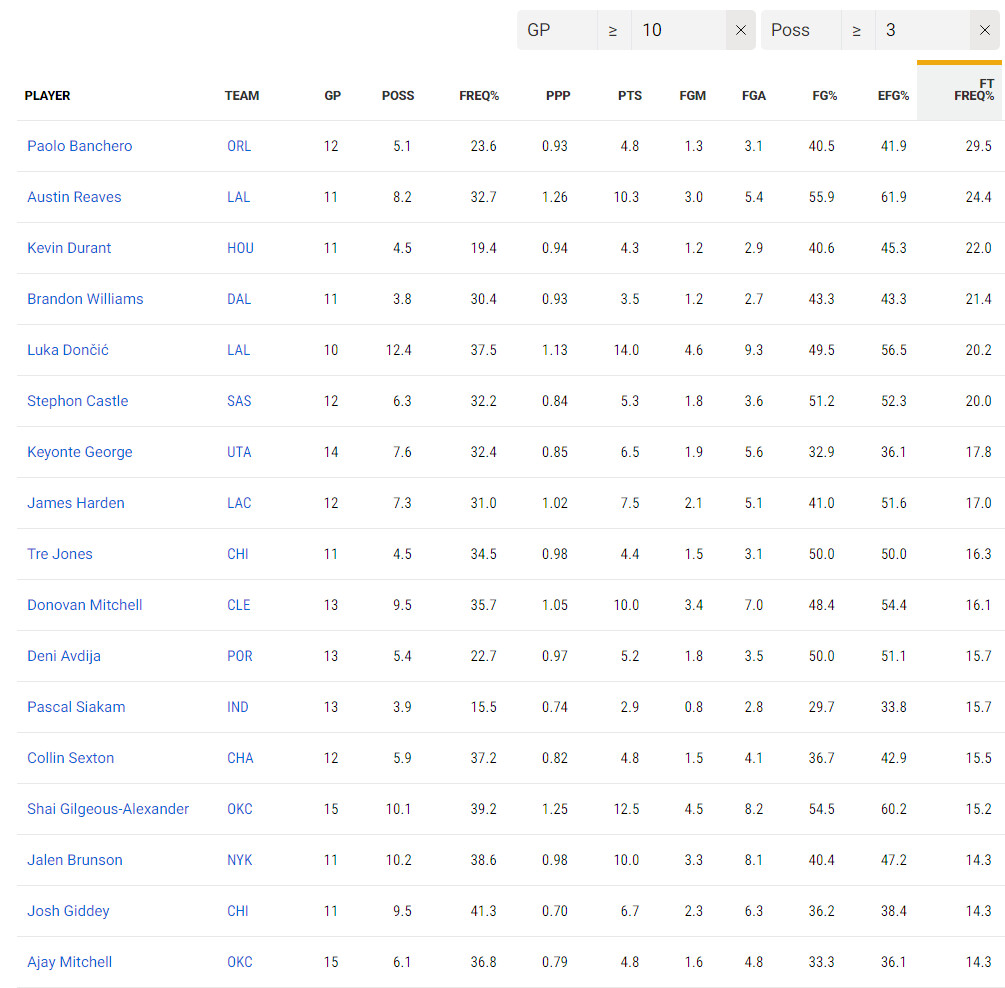The height and width of the screenshot is (988, 1005).
Task: Sort table by GP column header
Action: tap(333, 96)
